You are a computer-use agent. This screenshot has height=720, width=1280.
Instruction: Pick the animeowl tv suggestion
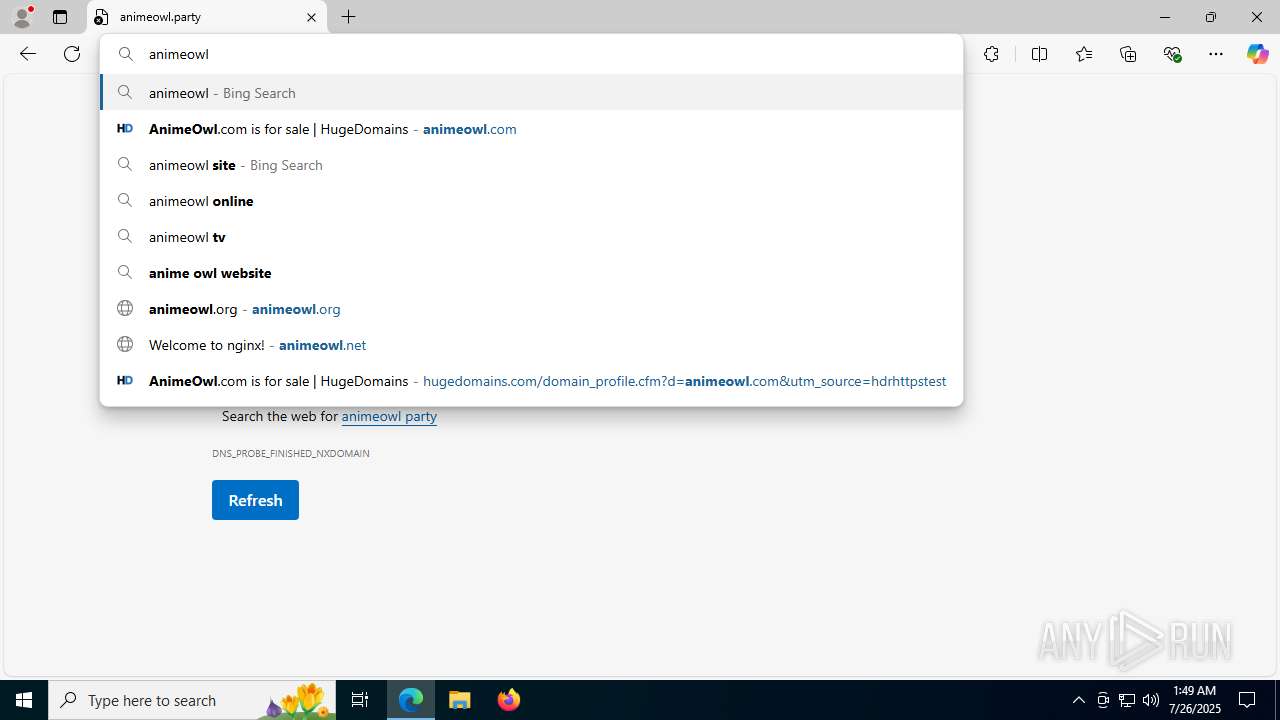point(531,237)
